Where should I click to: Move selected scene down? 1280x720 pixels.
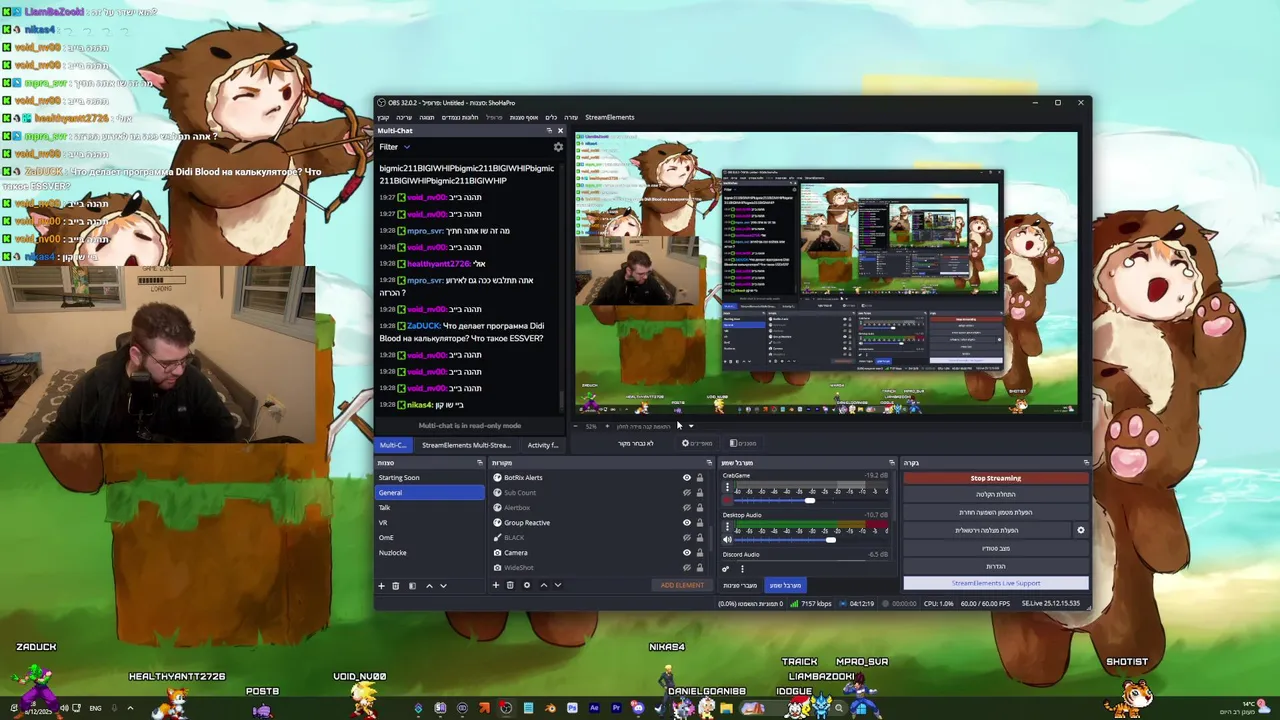coord(443,586)
